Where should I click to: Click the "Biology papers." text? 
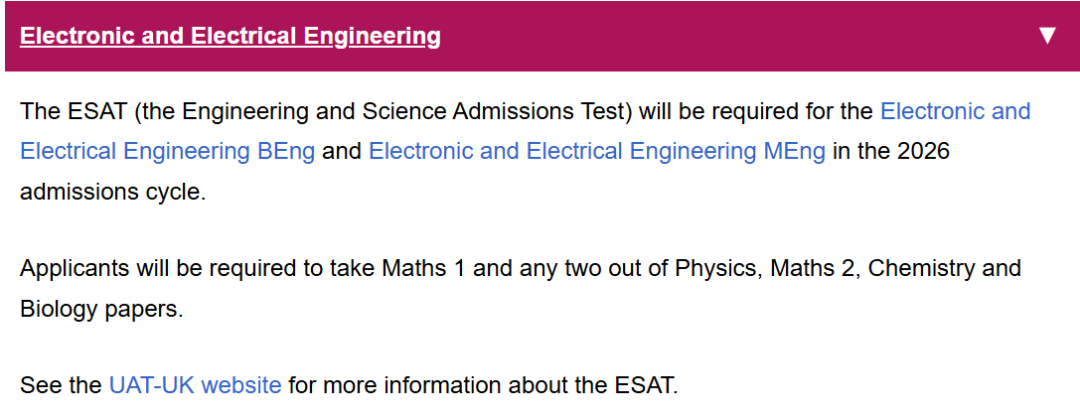pos(102,309)
